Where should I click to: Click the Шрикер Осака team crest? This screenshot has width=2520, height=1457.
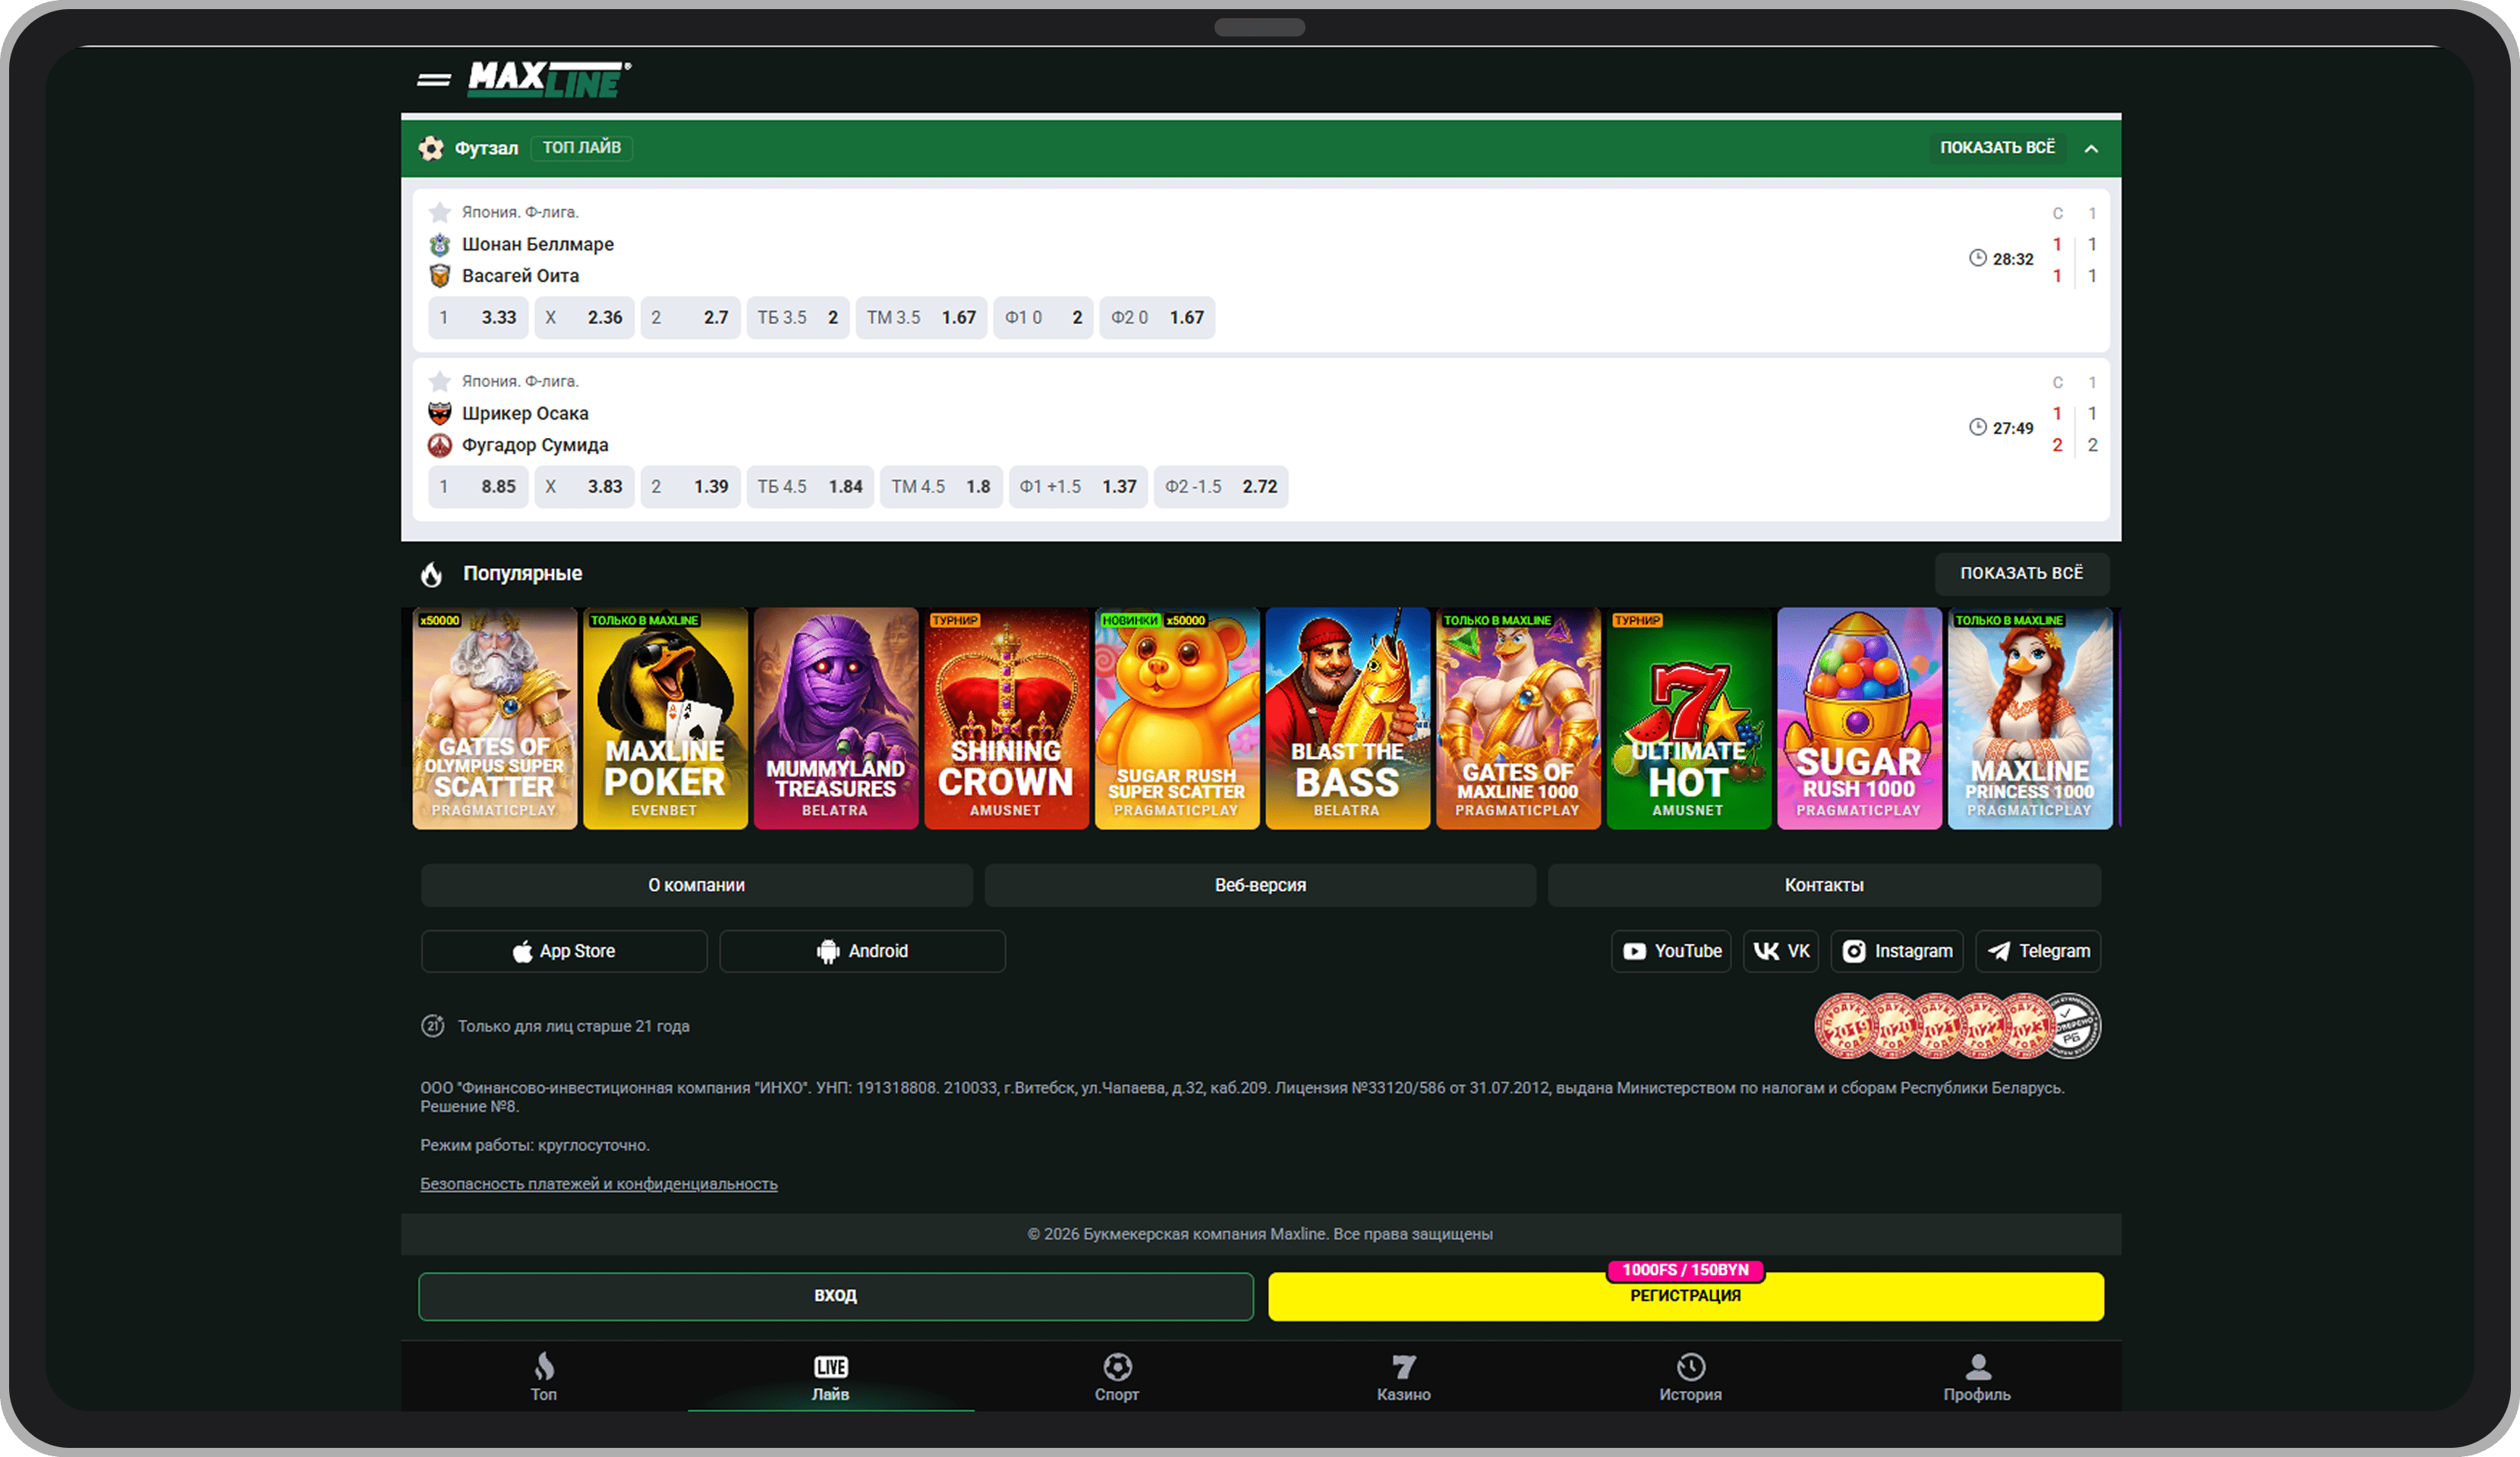pyautogui.click(x=440, y=413)
